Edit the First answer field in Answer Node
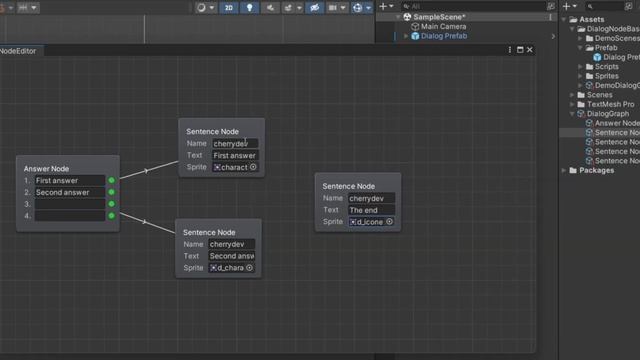 click(x=70, y=180)
